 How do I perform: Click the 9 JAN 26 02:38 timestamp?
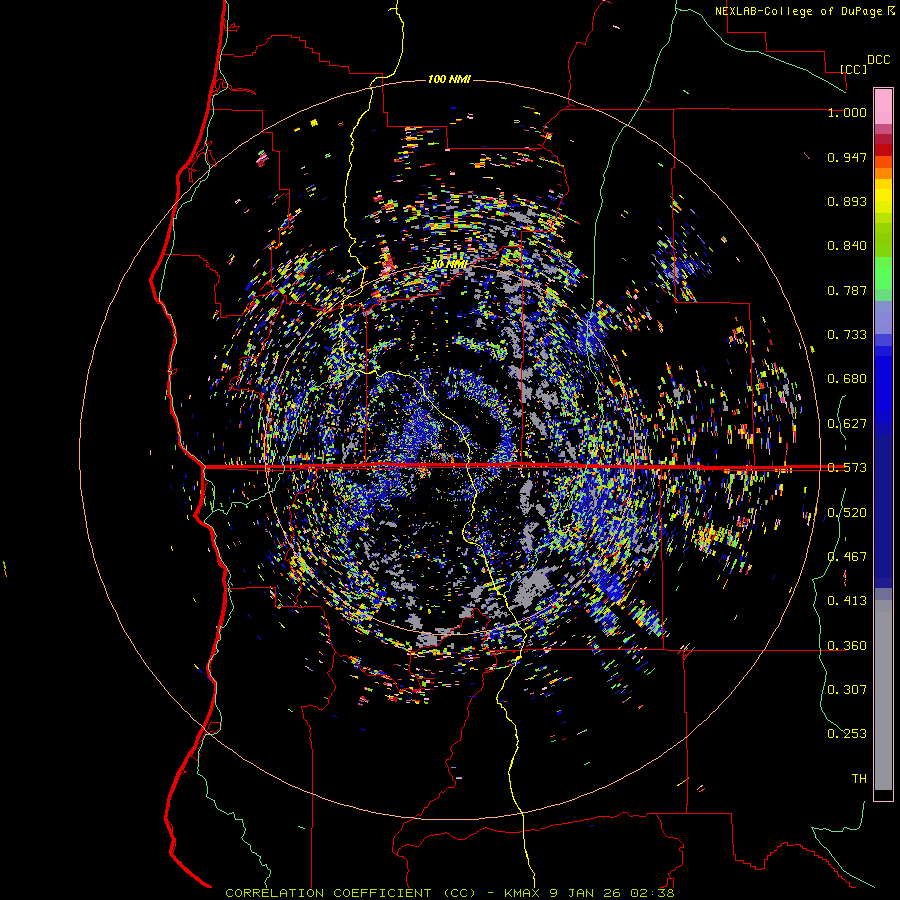click(x=611, y=893)
